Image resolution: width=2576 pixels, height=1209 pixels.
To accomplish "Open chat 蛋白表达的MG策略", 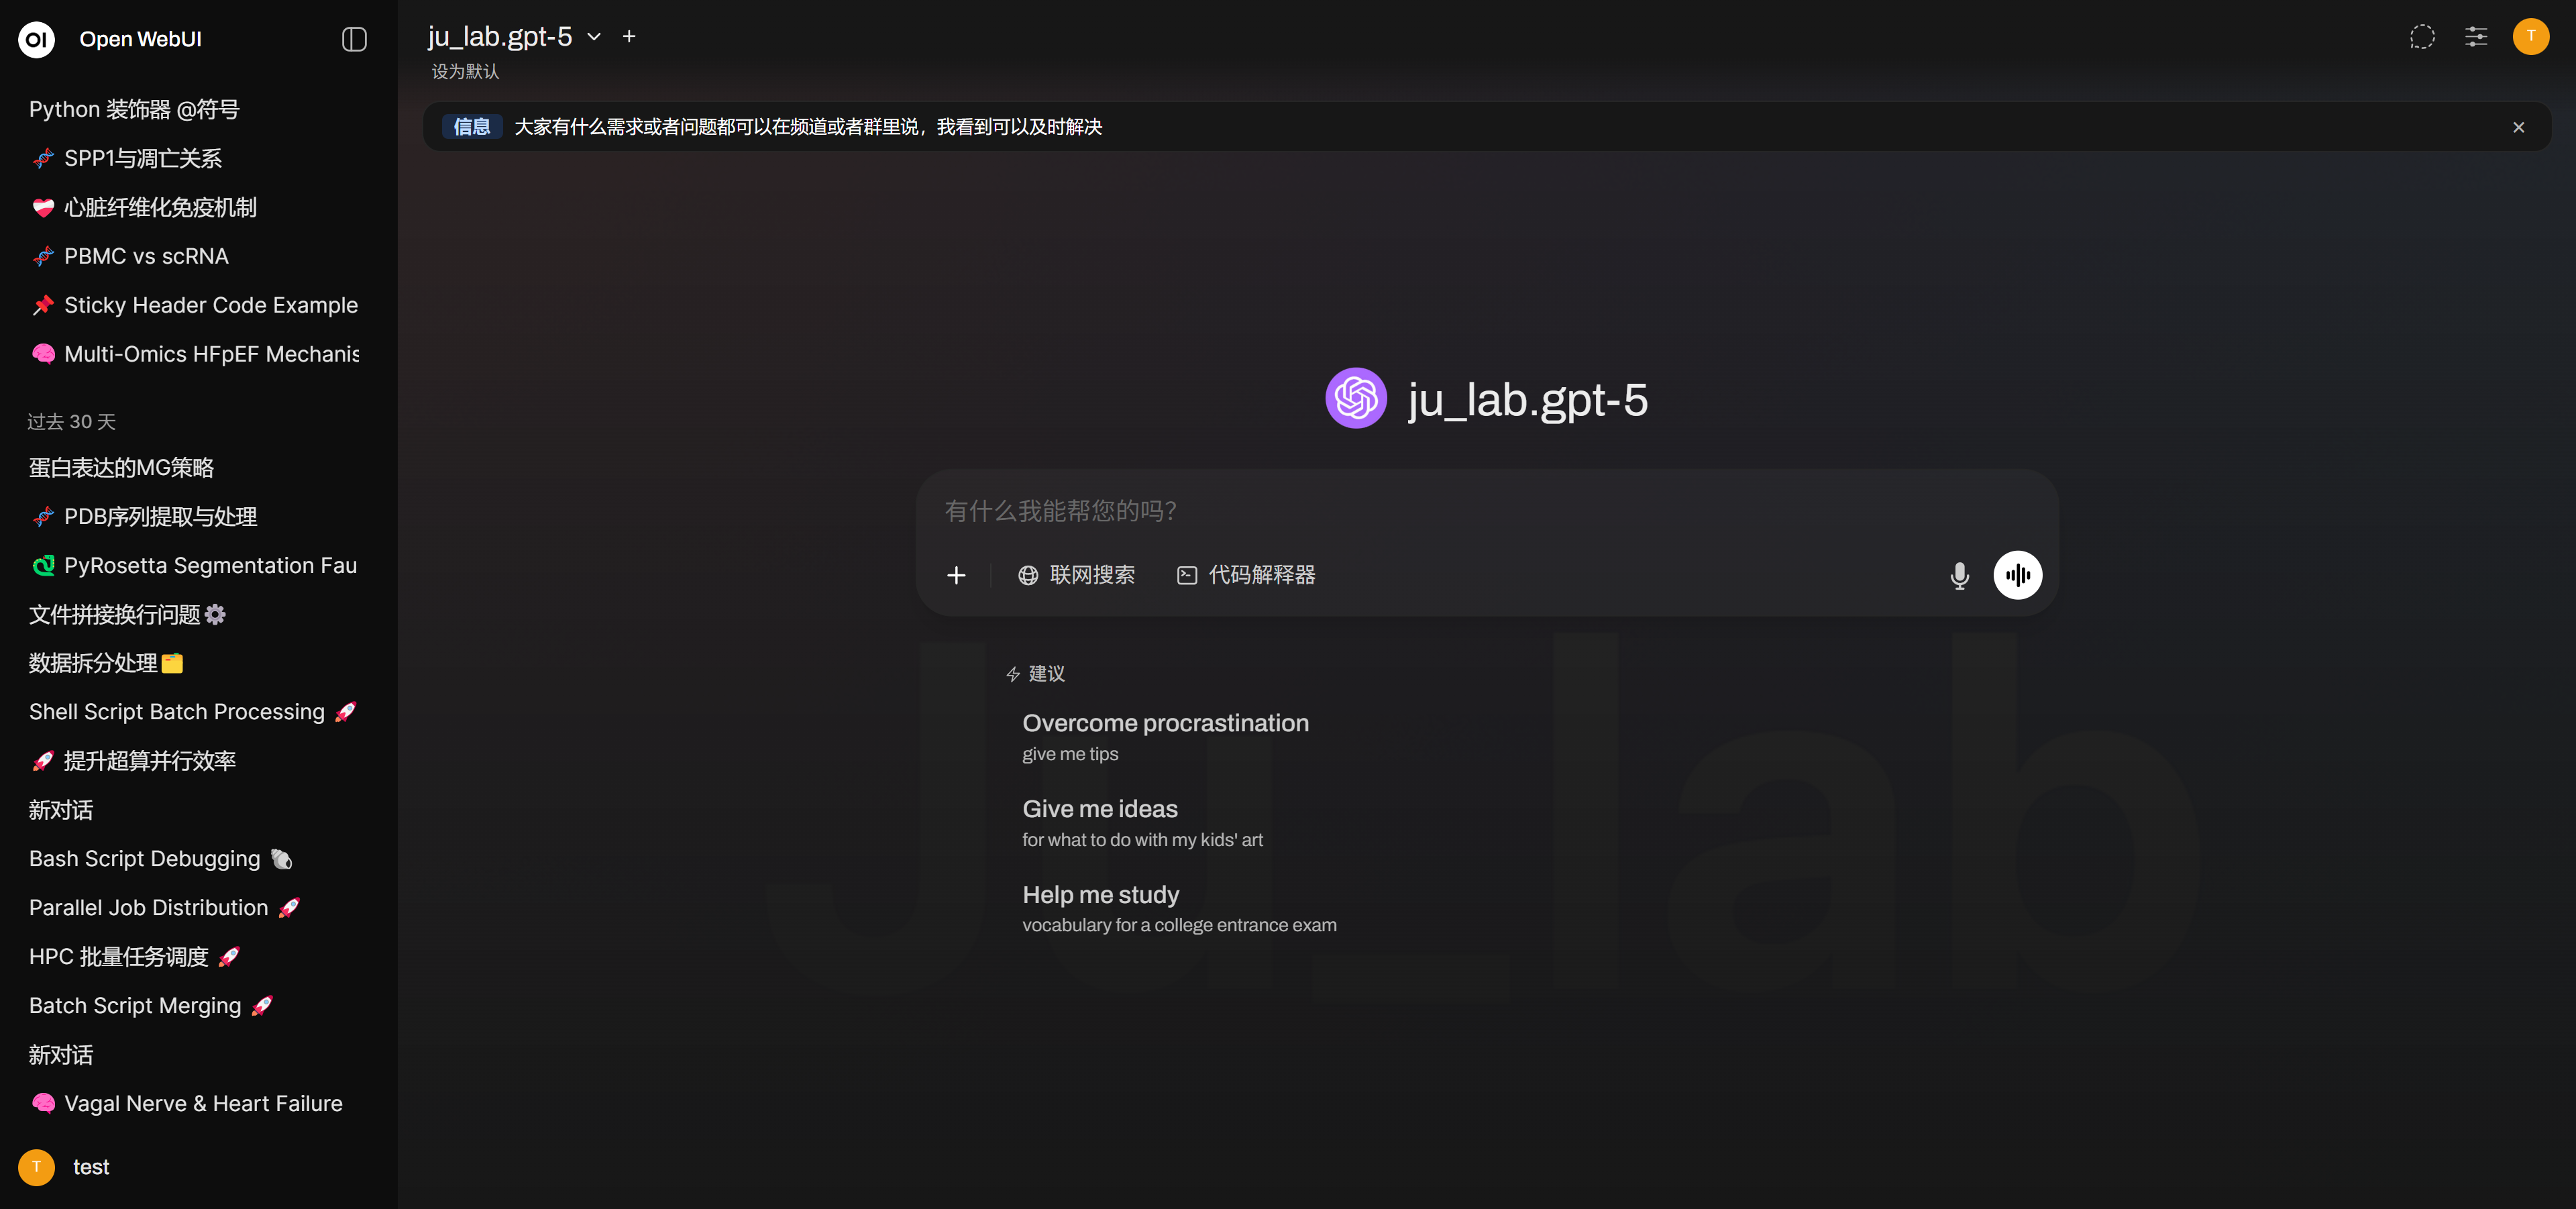I will click(x=195, y=467).
